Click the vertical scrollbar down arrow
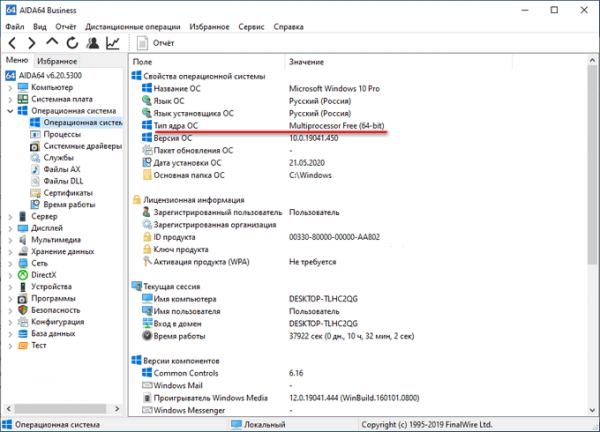Screen dimensions: 600x432 pyautogui.click(x=592, y=410)
